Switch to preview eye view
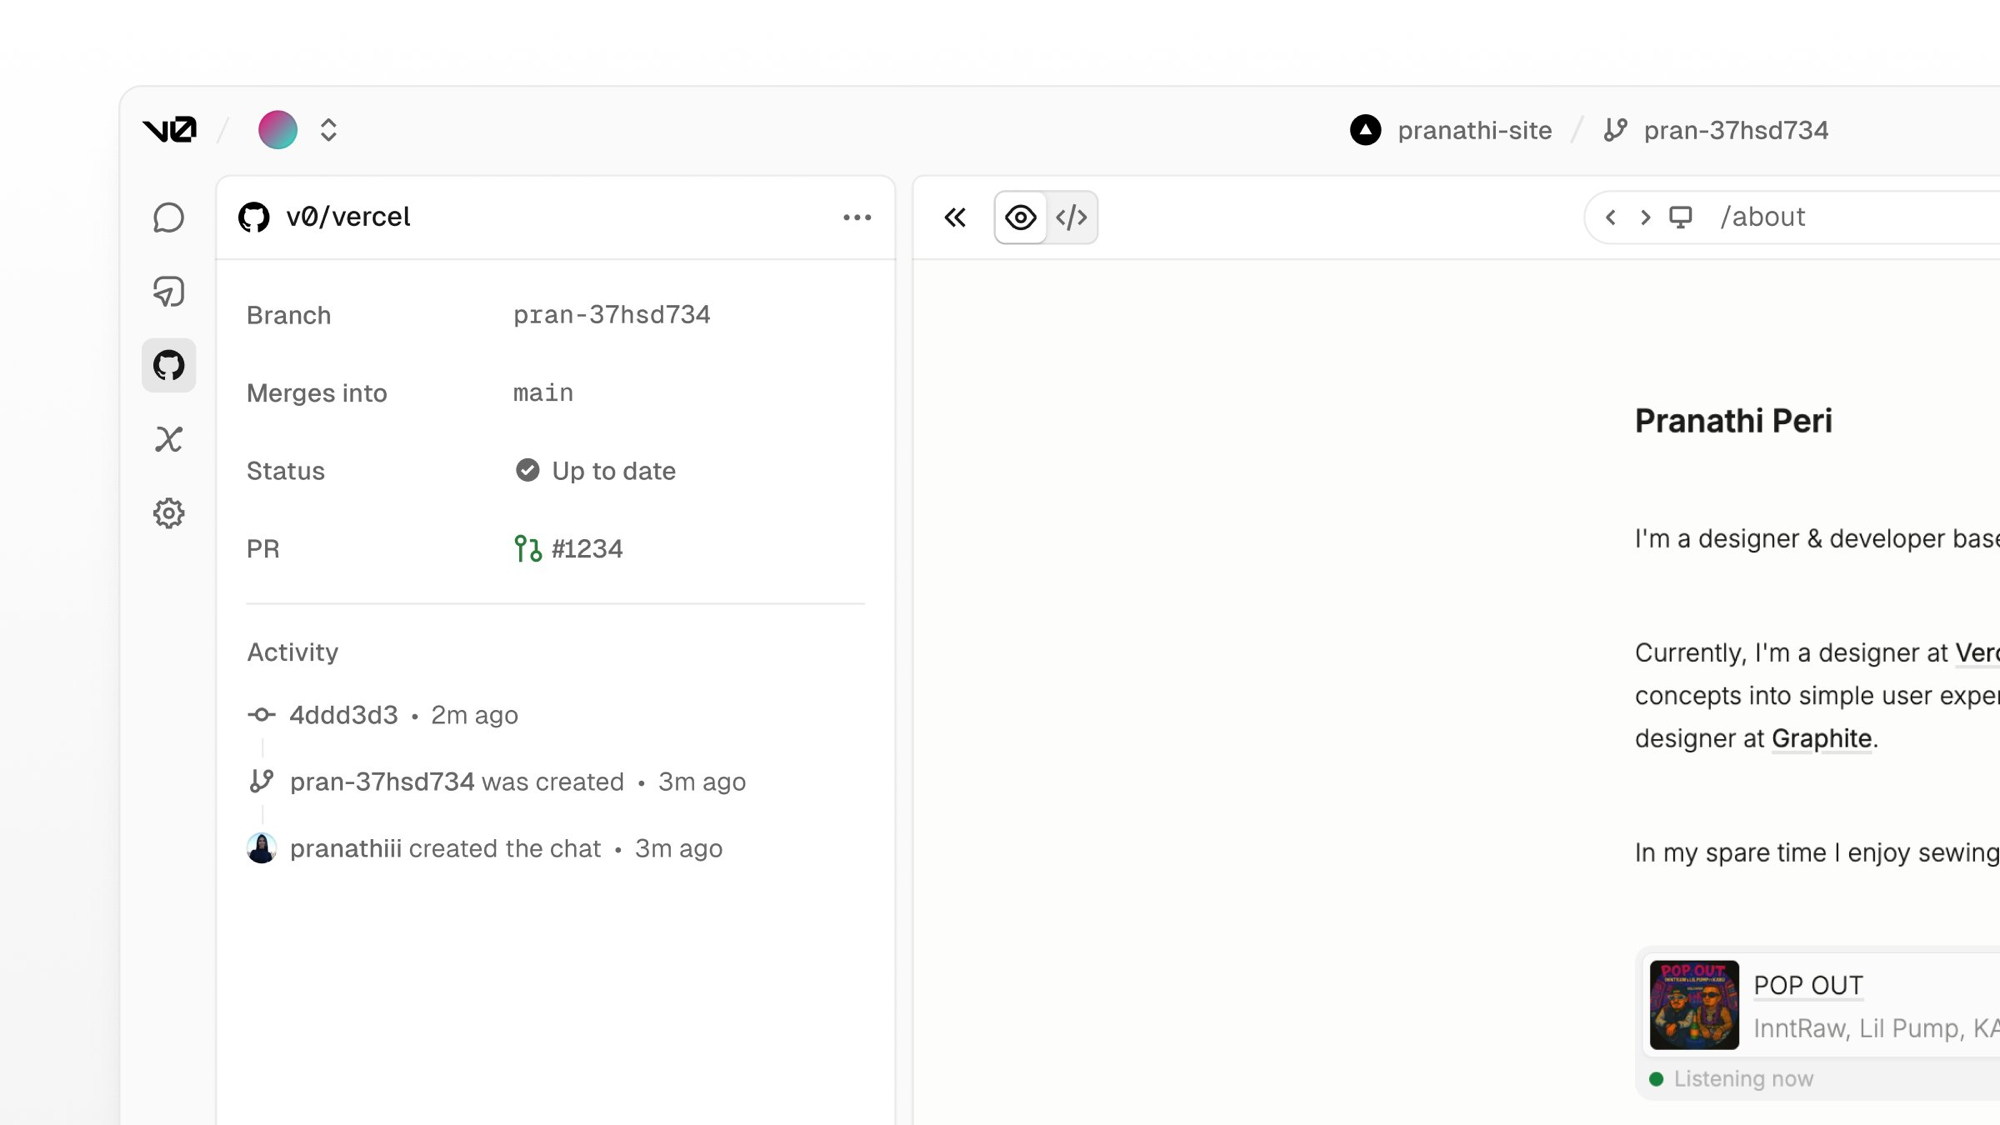 [1020, 217]
